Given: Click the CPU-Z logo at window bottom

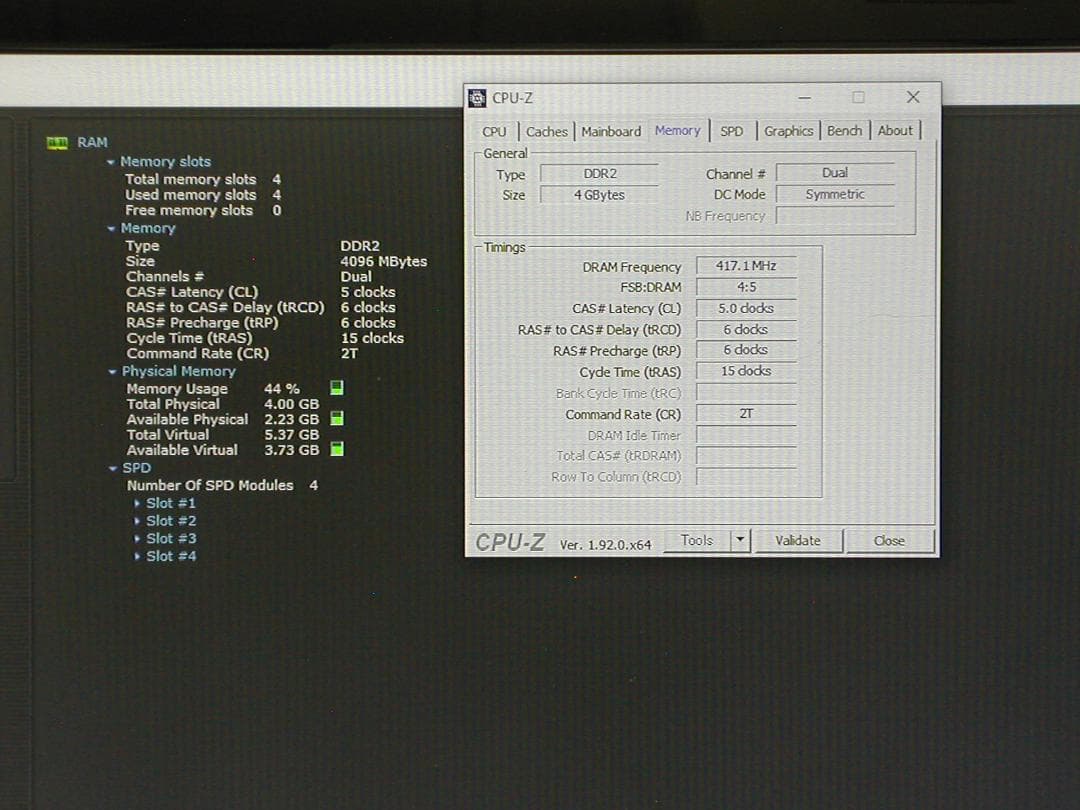Looking at the screenshot, I should (x=509, y=541).
